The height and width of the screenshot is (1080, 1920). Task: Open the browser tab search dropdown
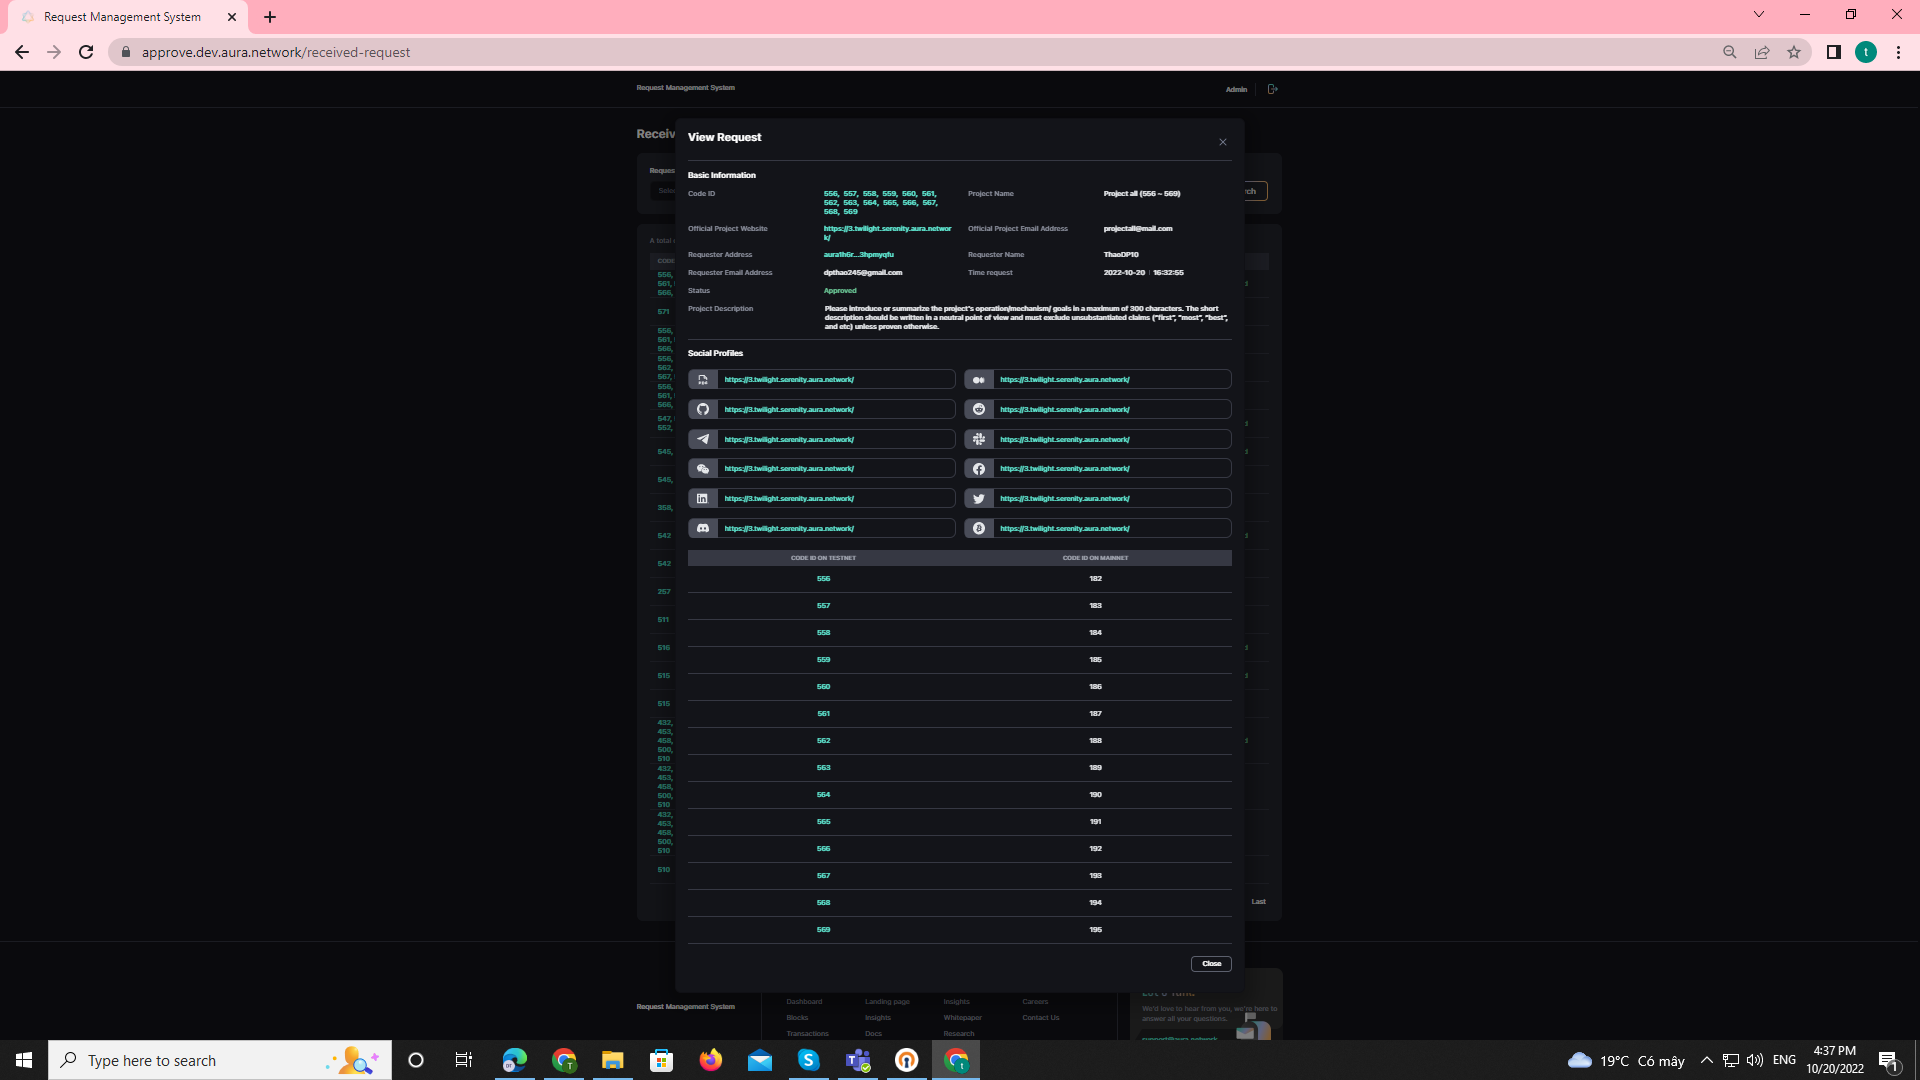[1757, 14]
